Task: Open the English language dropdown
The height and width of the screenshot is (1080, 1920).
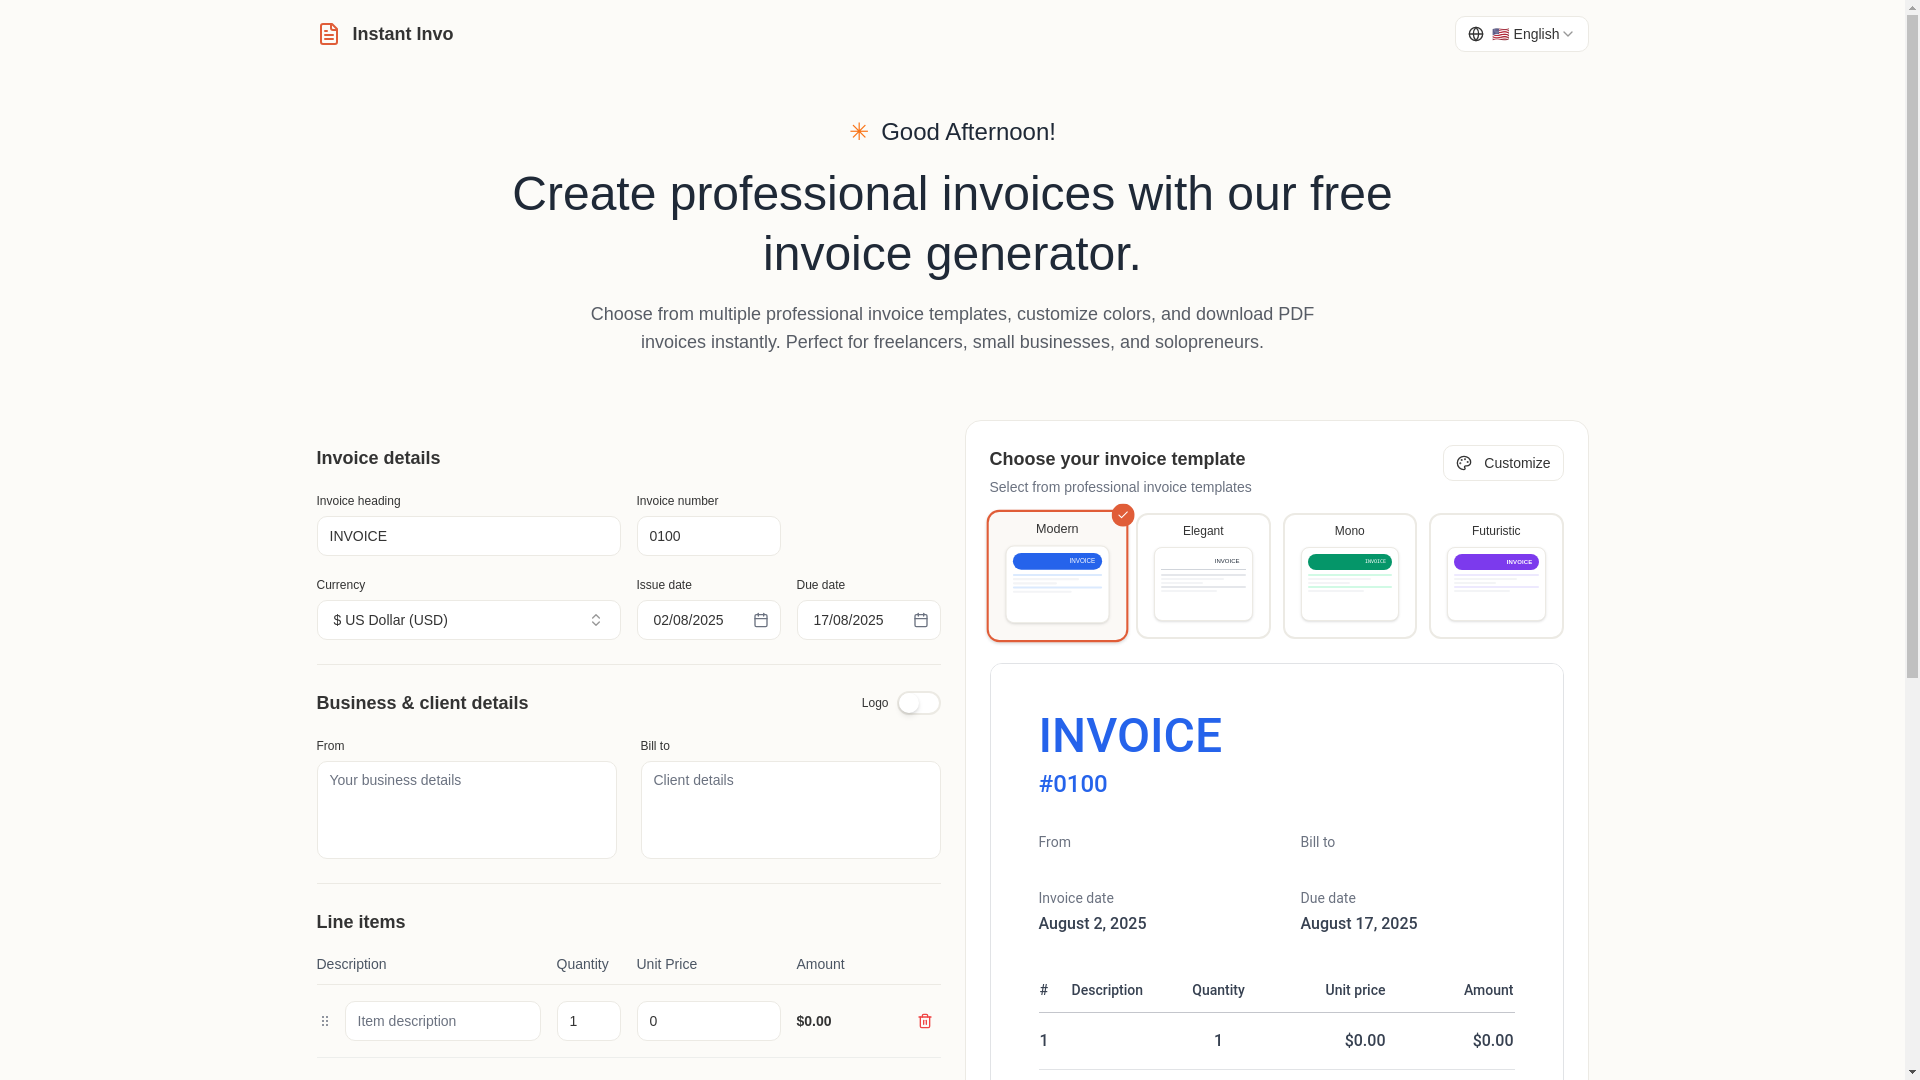Action: [x=1521, y=34]
